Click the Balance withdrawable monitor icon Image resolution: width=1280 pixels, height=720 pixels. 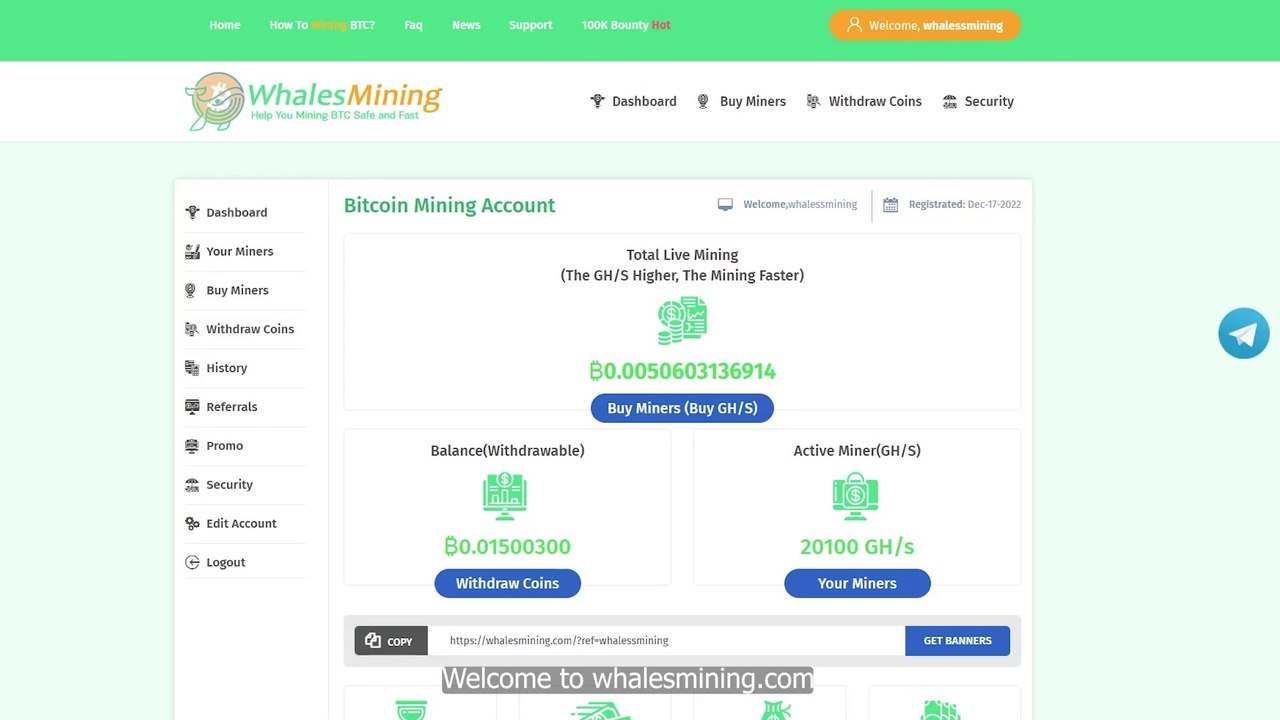point(505,495)
